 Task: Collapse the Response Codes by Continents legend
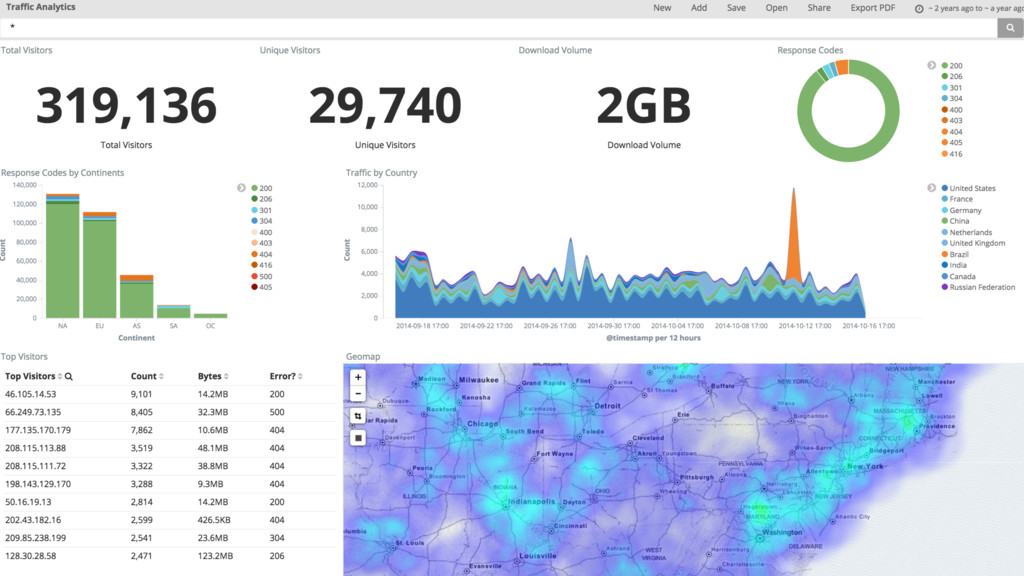pyautogui.click(x=242, y=188)
